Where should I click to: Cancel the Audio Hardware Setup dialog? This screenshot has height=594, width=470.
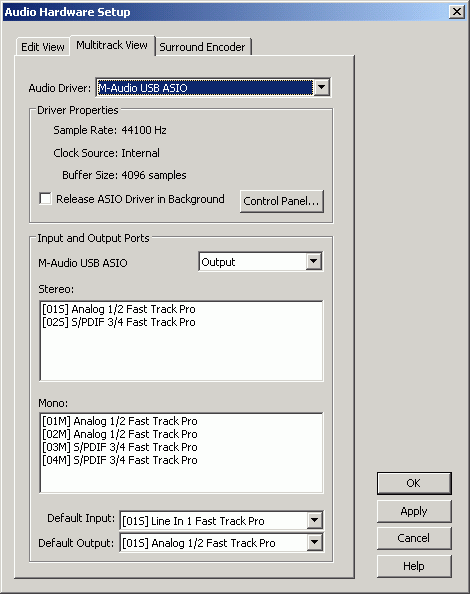414,538
